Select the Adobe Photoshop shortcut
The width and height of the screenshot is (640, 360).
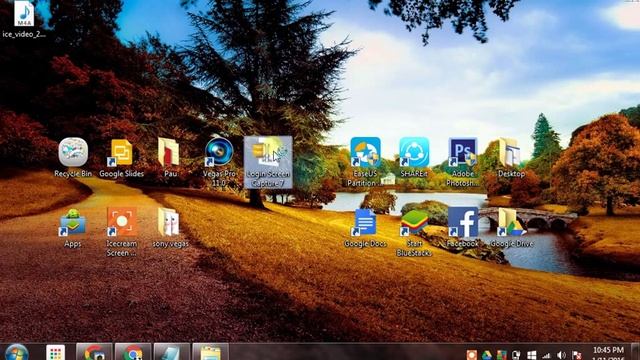click(x=462, y=162)
